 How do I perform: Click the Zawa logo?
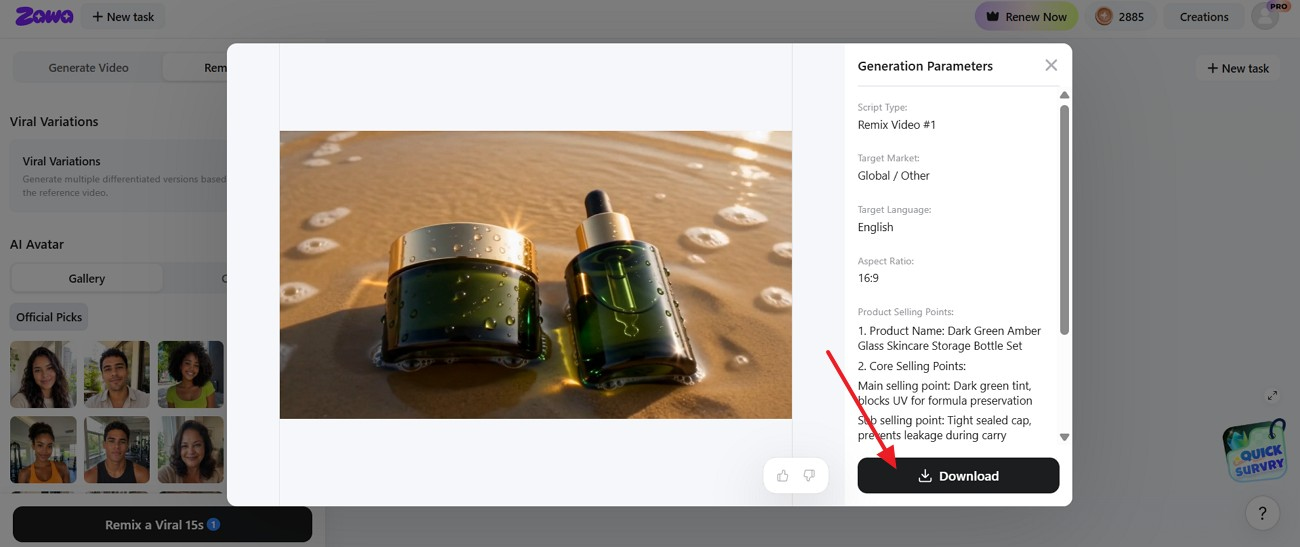point(44,16)
